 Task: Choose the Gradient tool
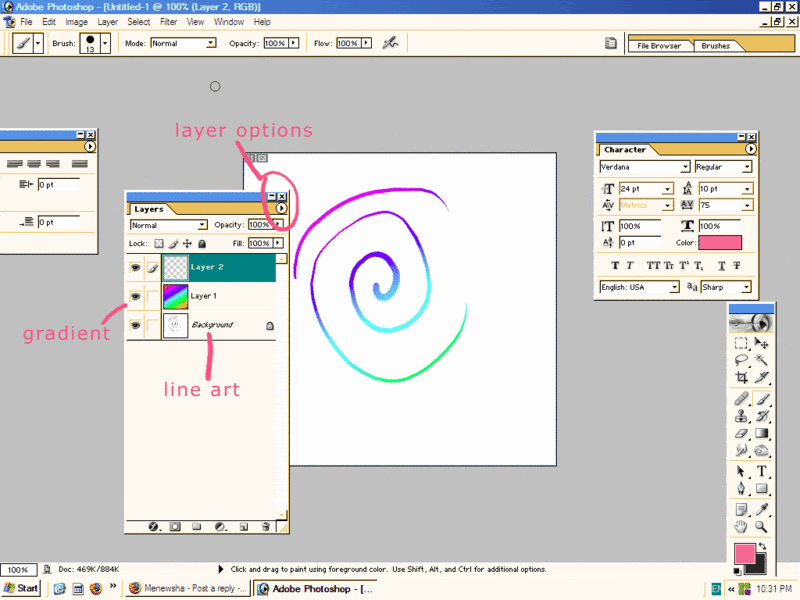[761, 433]
